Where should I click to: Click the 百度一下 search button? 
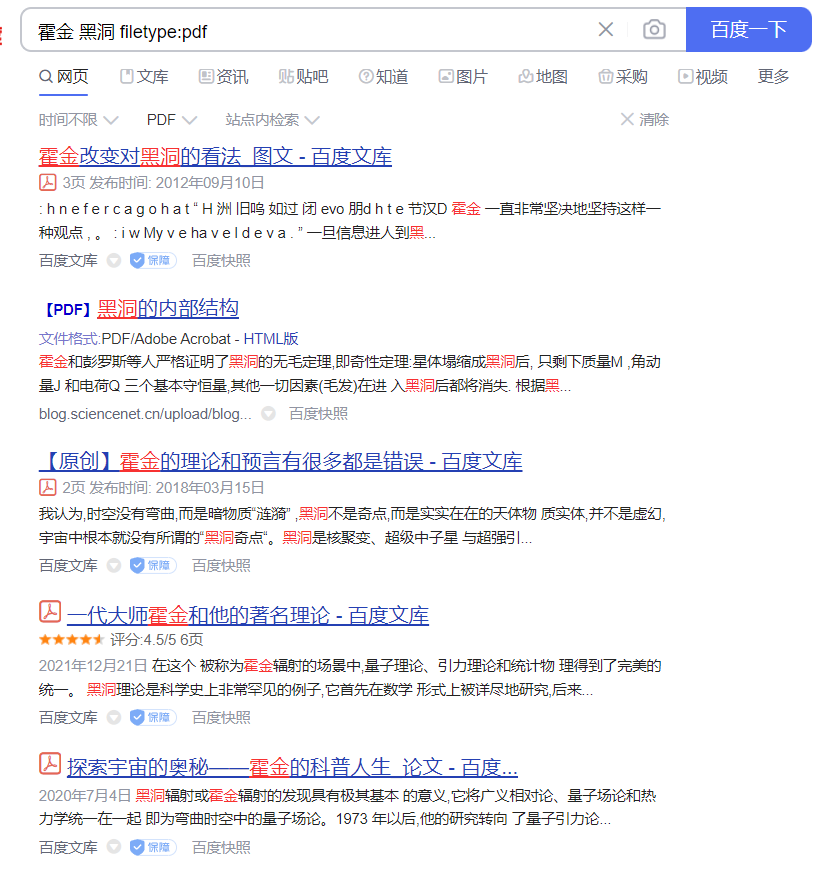tap(749, 30)
